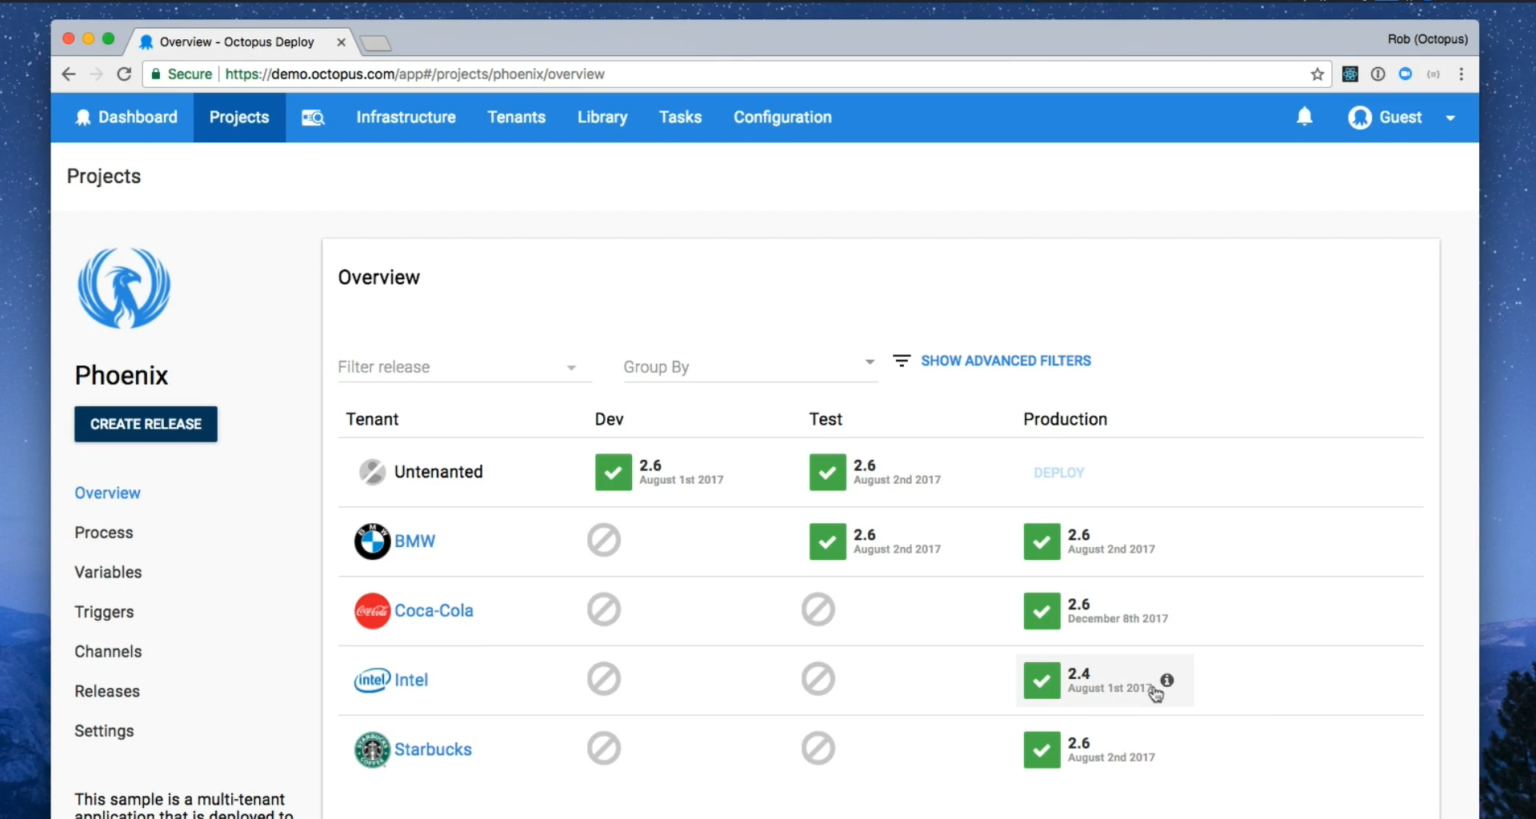1536x819 pixels.
Task: Open the Intel tenant link
Action: pos(411,680)
